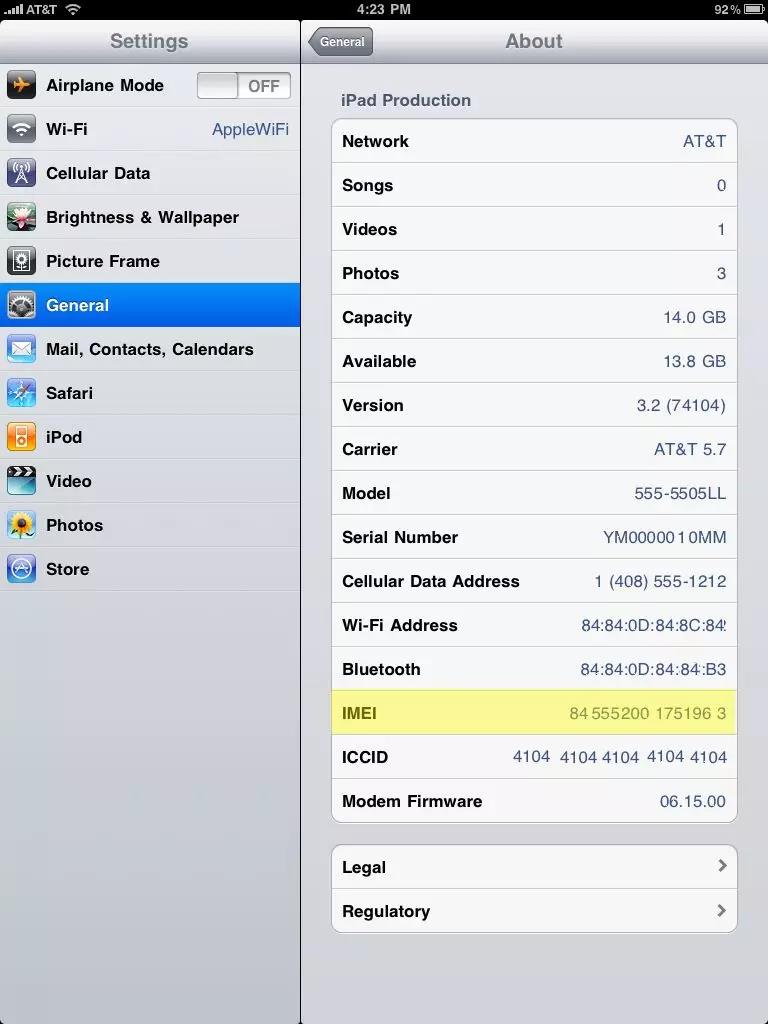Select the iPod settings entry
Screen dimensions: 768x1024
pos(150,437)
